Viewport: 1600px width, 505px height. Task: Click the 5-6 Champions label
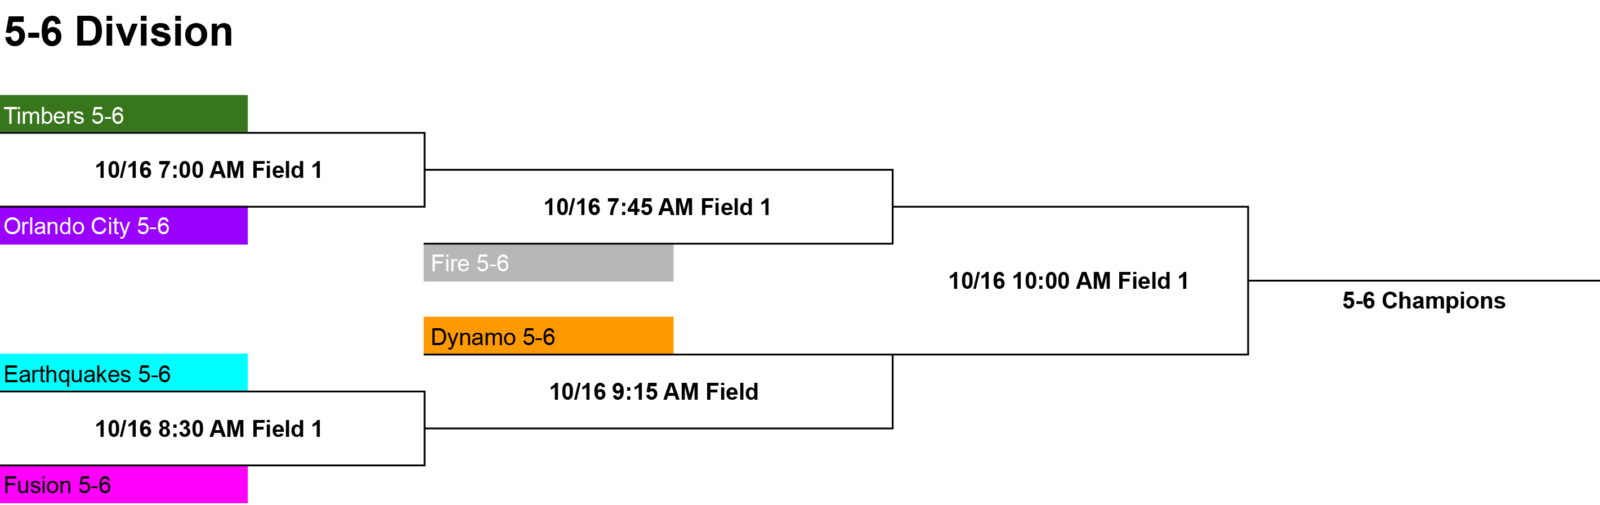(1424, 301)
